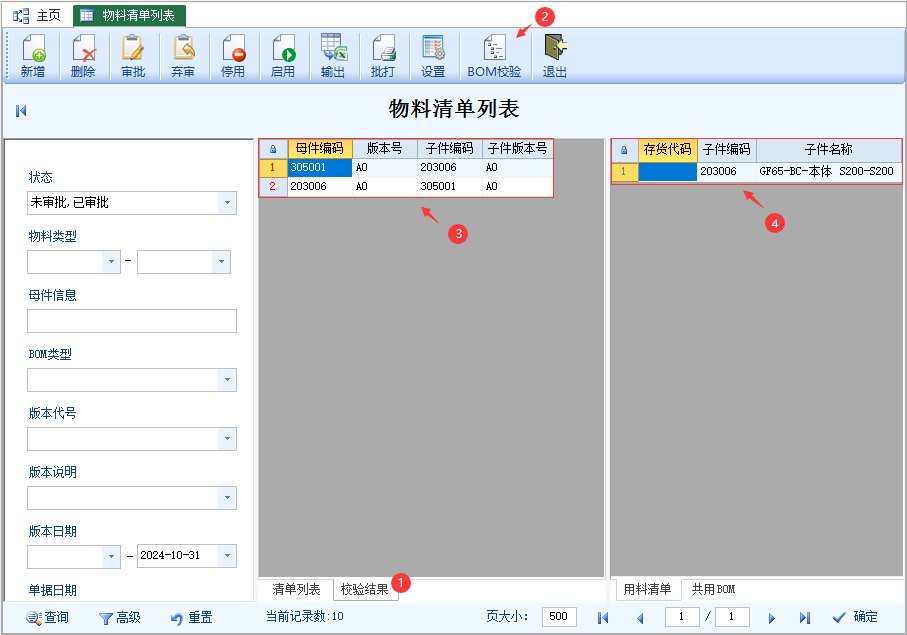Click the 305001 子件编码 cell in row 2
The height and width of the screenshot is (635, 907).
[449, 186]
